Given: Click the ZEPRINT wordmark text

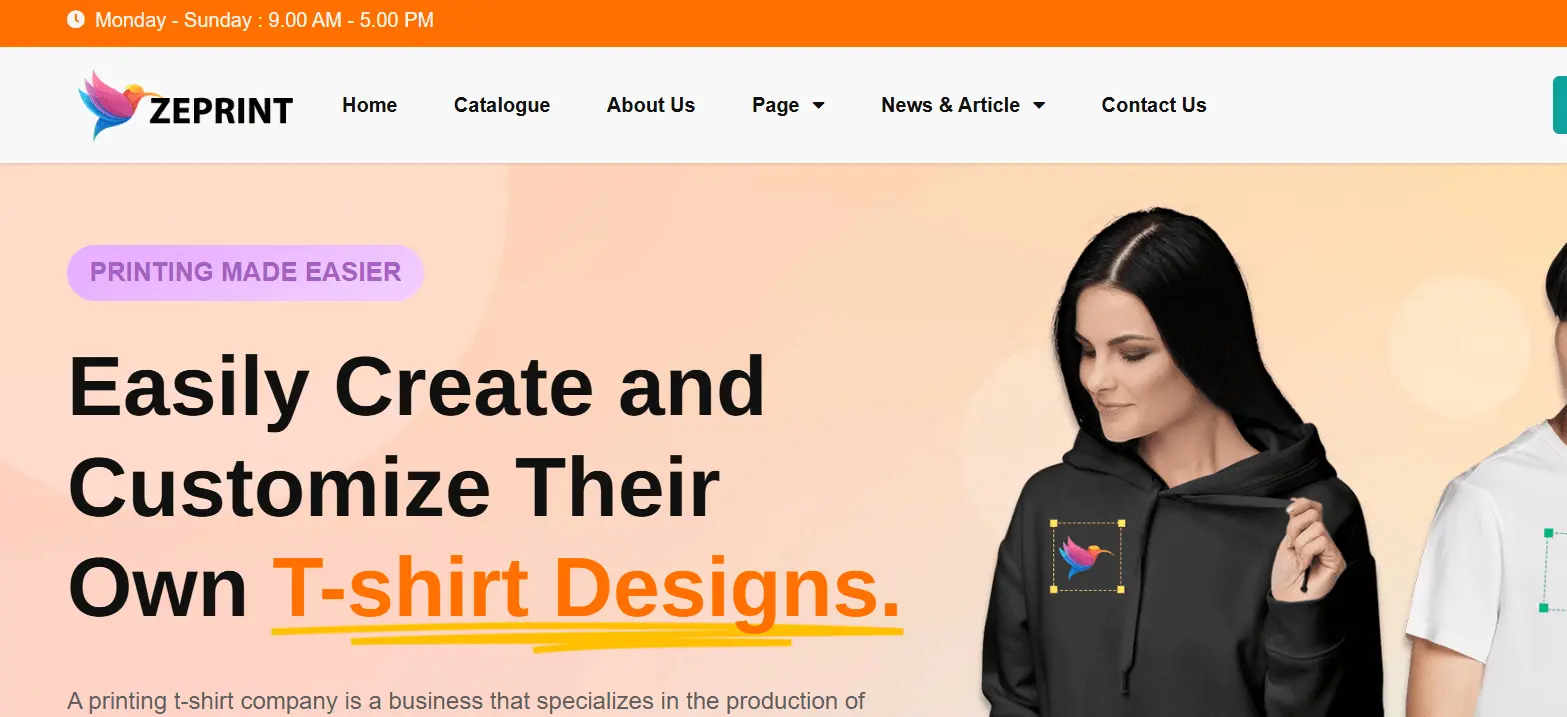Looking at the screenshot, I should (221, 111).
